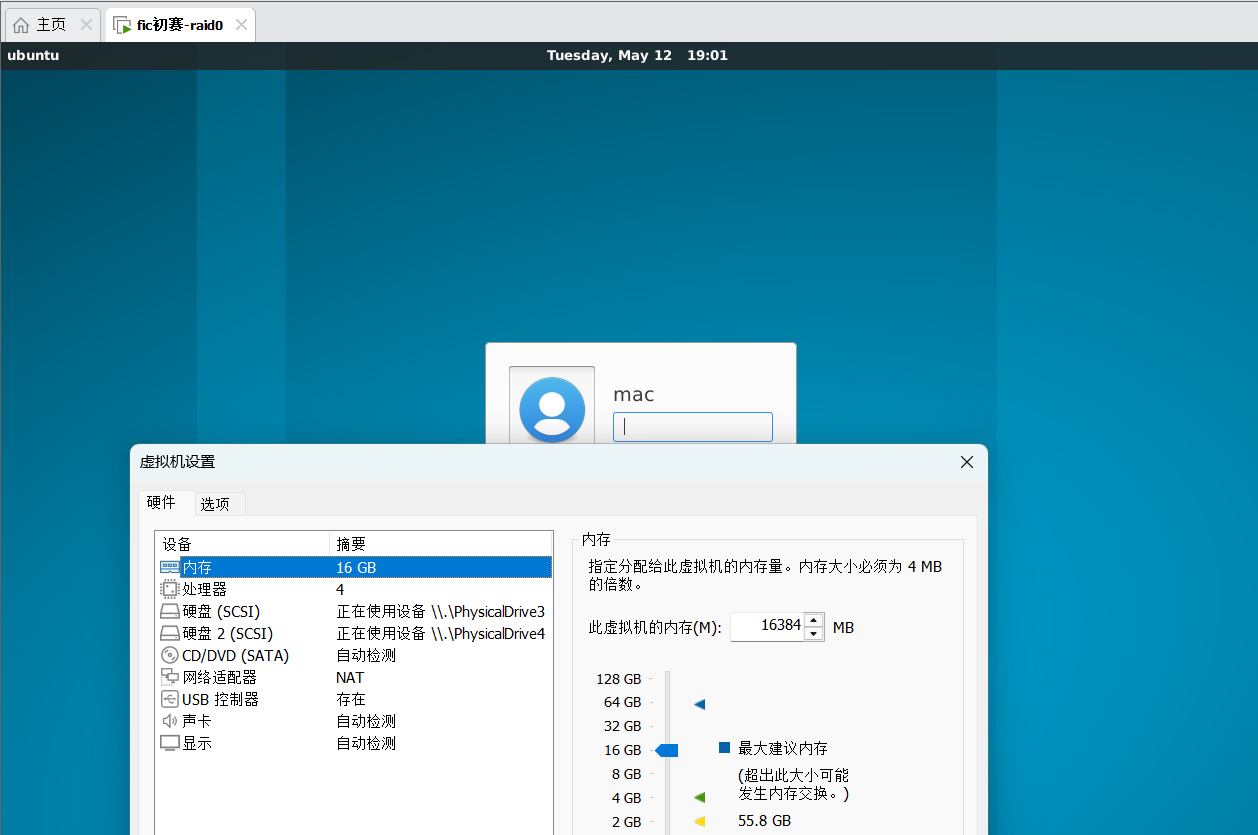Click the yellow minimum memory marker

pos(699,821)
